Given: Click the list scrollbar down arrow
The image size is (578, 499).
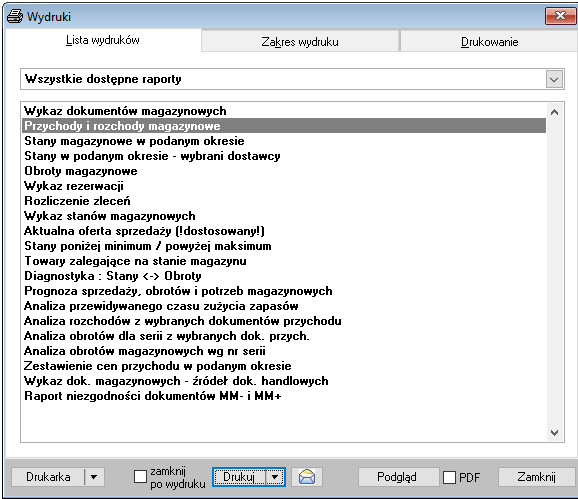Looking at the screenshot, I should pyautogui.click(x=554, y=432).
